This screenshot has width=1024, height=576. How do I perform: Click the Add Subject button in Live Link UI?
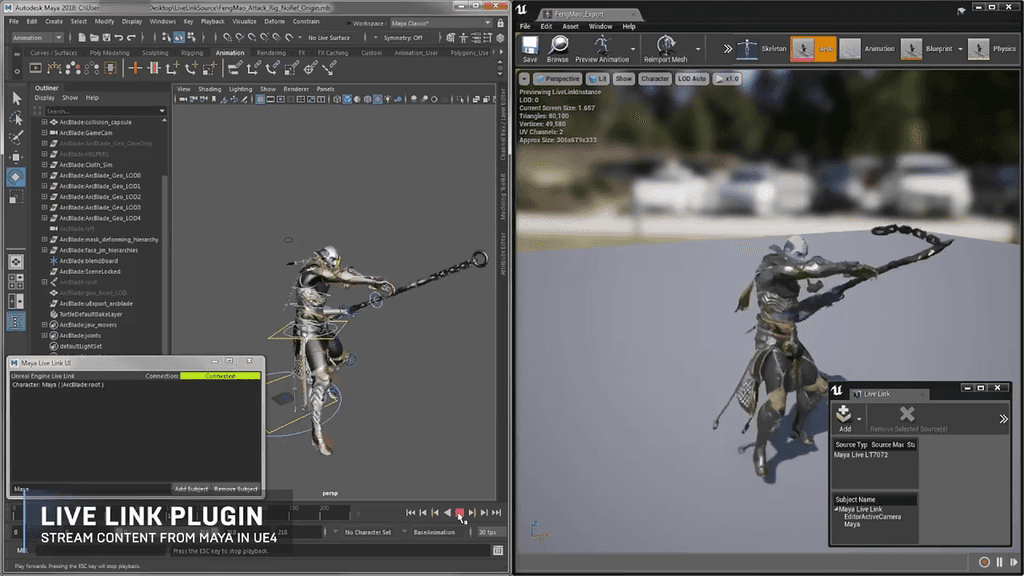tap(191, 489)
